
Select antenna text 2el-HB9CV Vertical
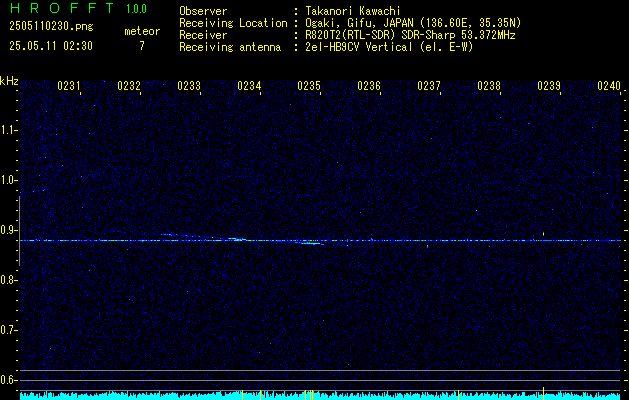coord(359,47)
